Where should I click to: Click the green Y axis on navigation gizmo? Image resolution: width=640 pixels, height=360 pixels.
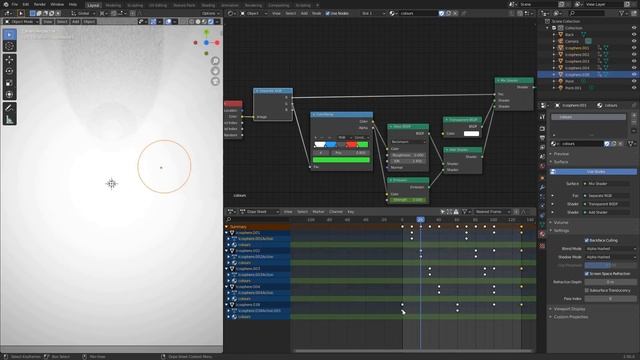[207, 32]
